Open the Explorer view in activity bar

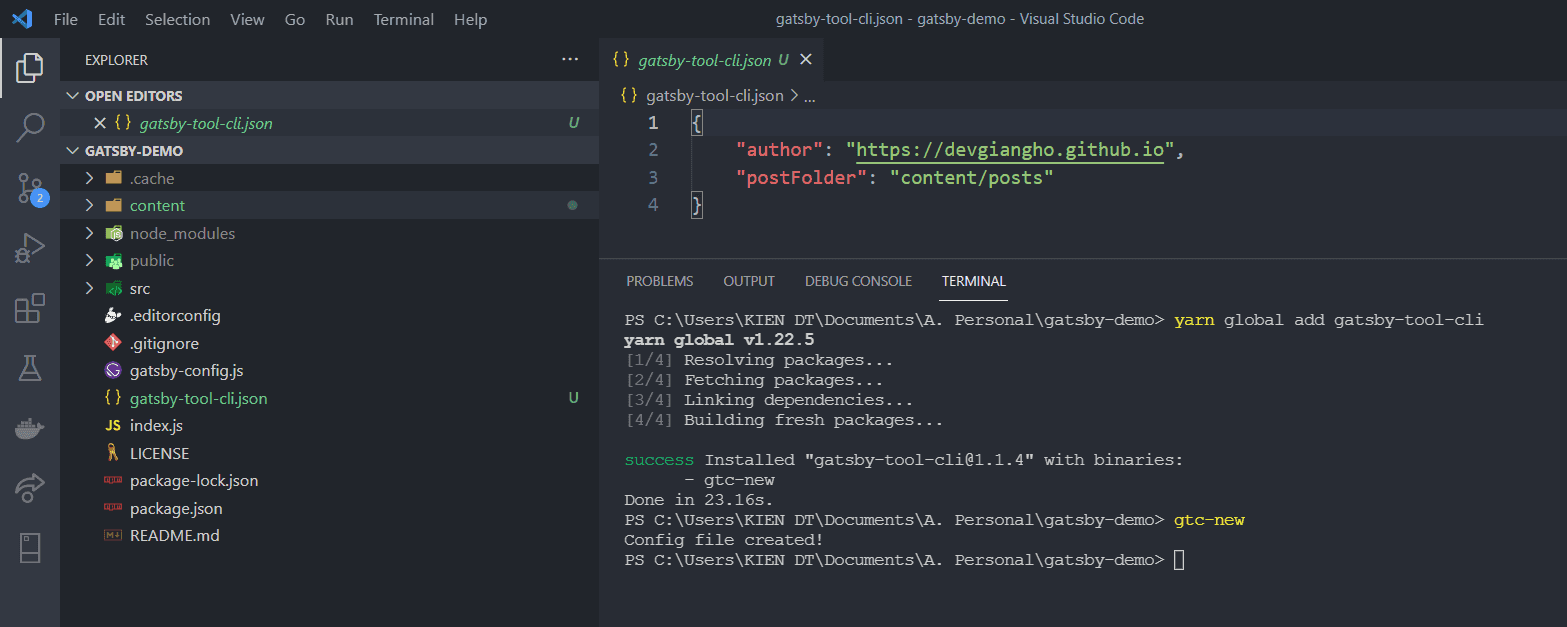coord(30,67)
